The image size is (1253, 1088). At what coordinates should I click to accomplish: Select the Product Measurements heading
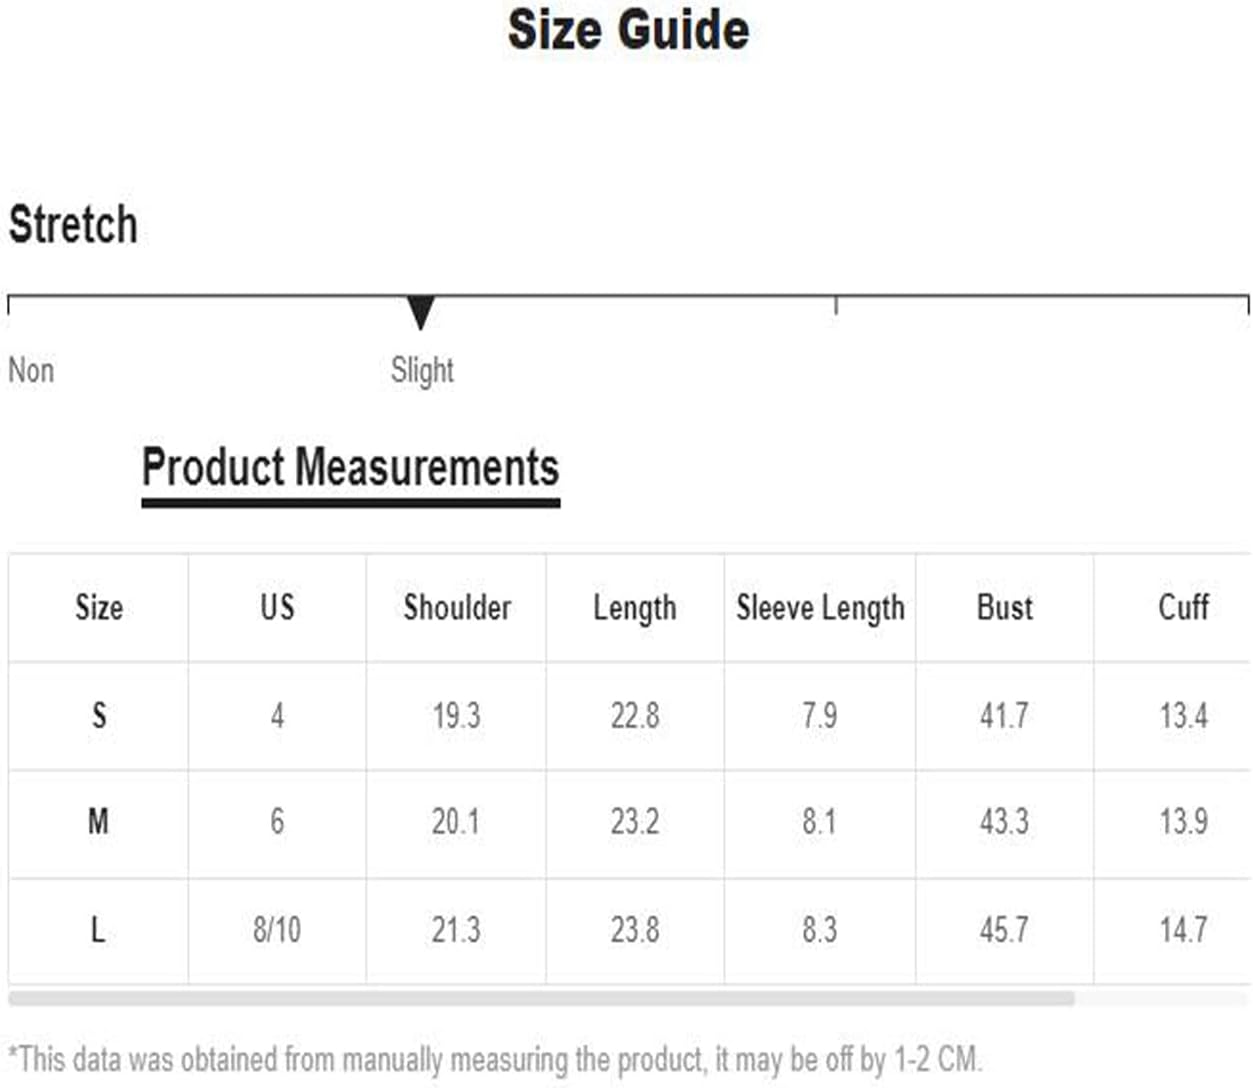coord(350,467)
